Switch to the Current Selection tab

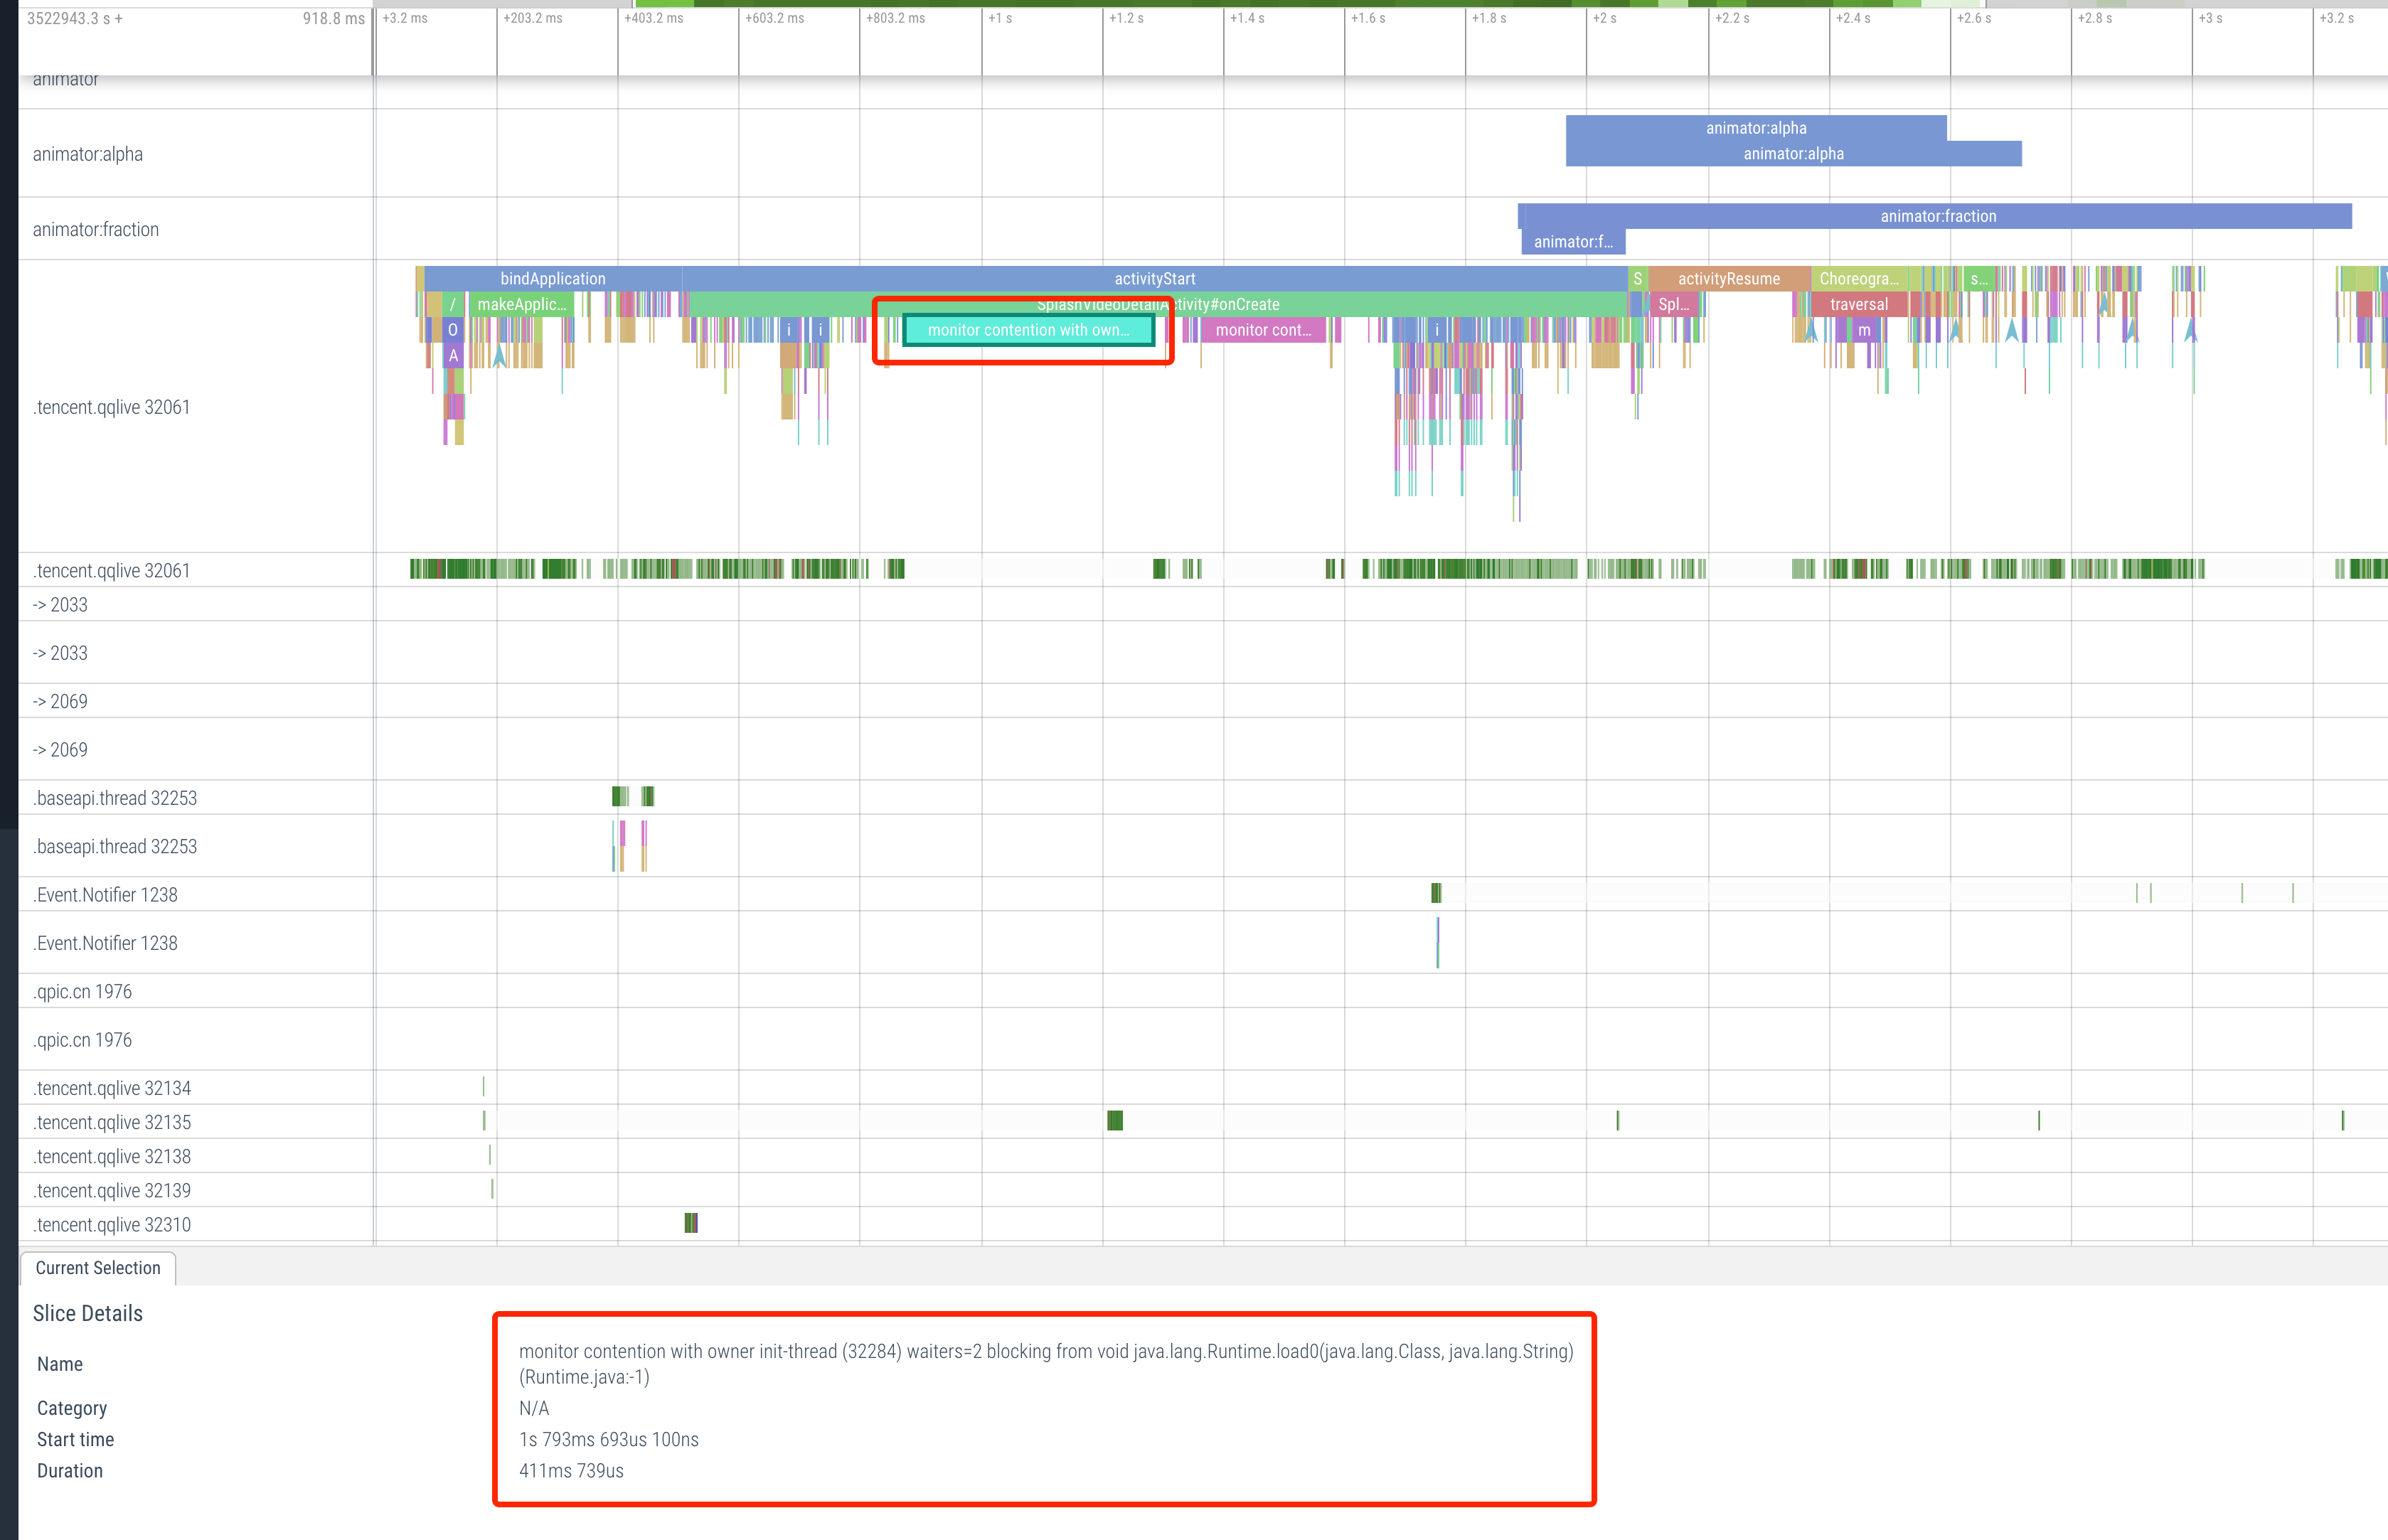97,1267
